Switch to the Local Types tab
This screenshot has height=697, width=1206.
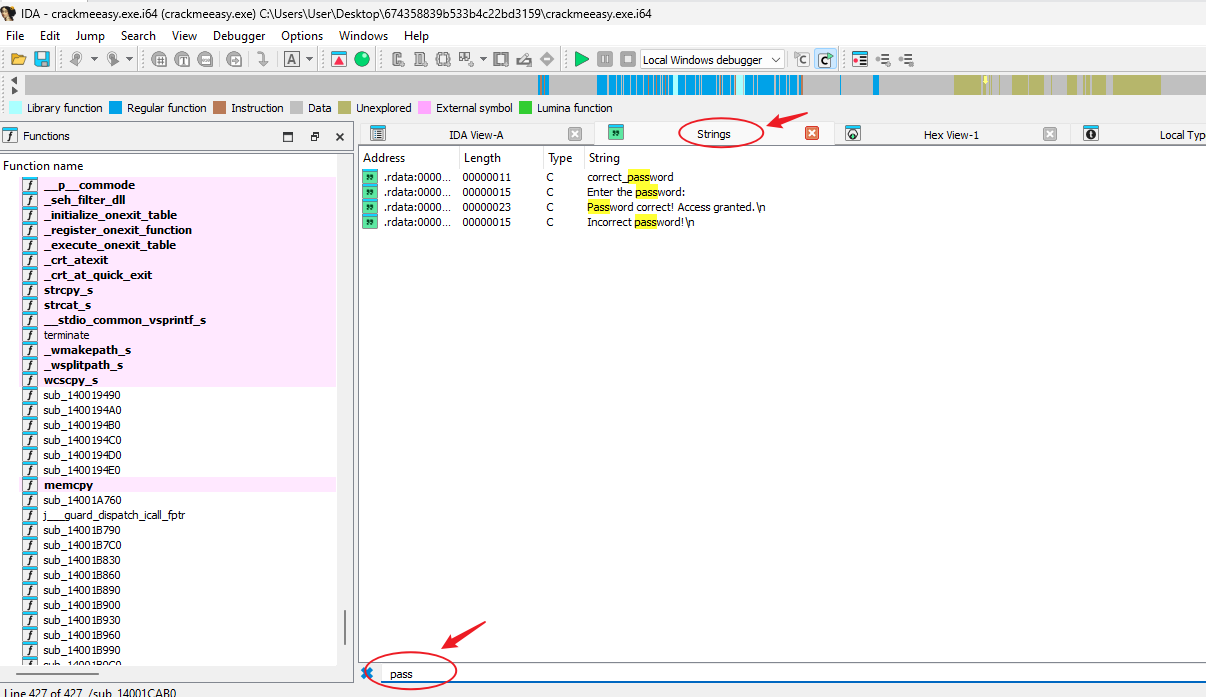click(x=1140, y=134)
